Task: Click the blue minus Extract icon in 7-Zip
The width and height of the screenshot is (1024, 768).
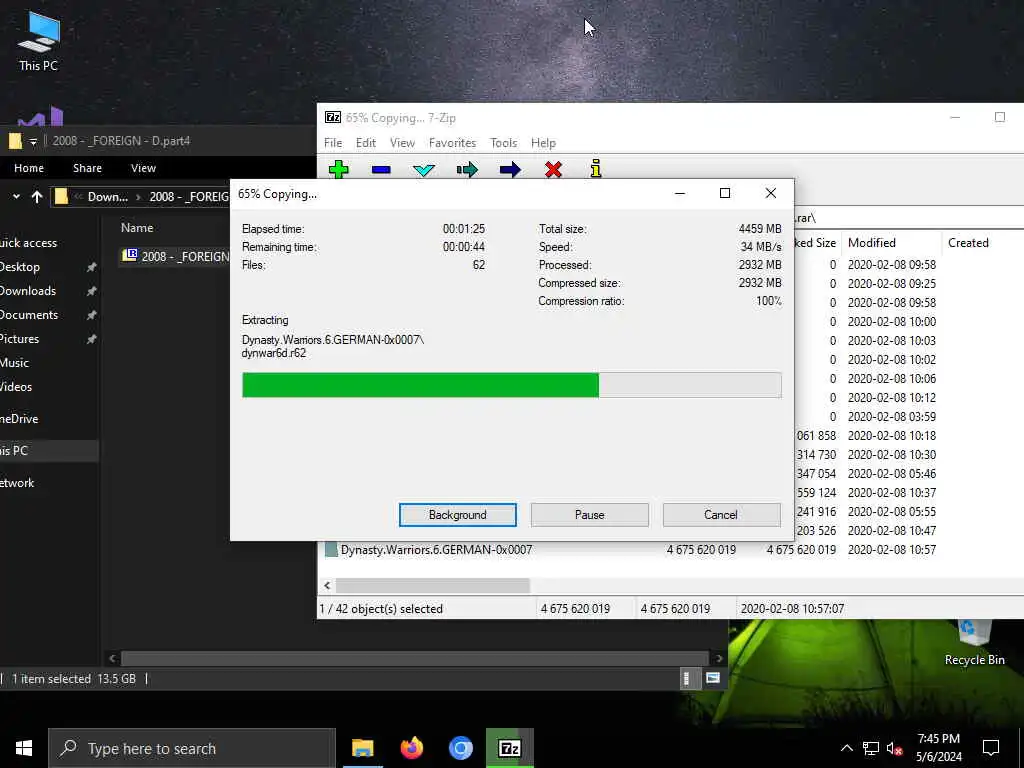Action: click(381, 170)
